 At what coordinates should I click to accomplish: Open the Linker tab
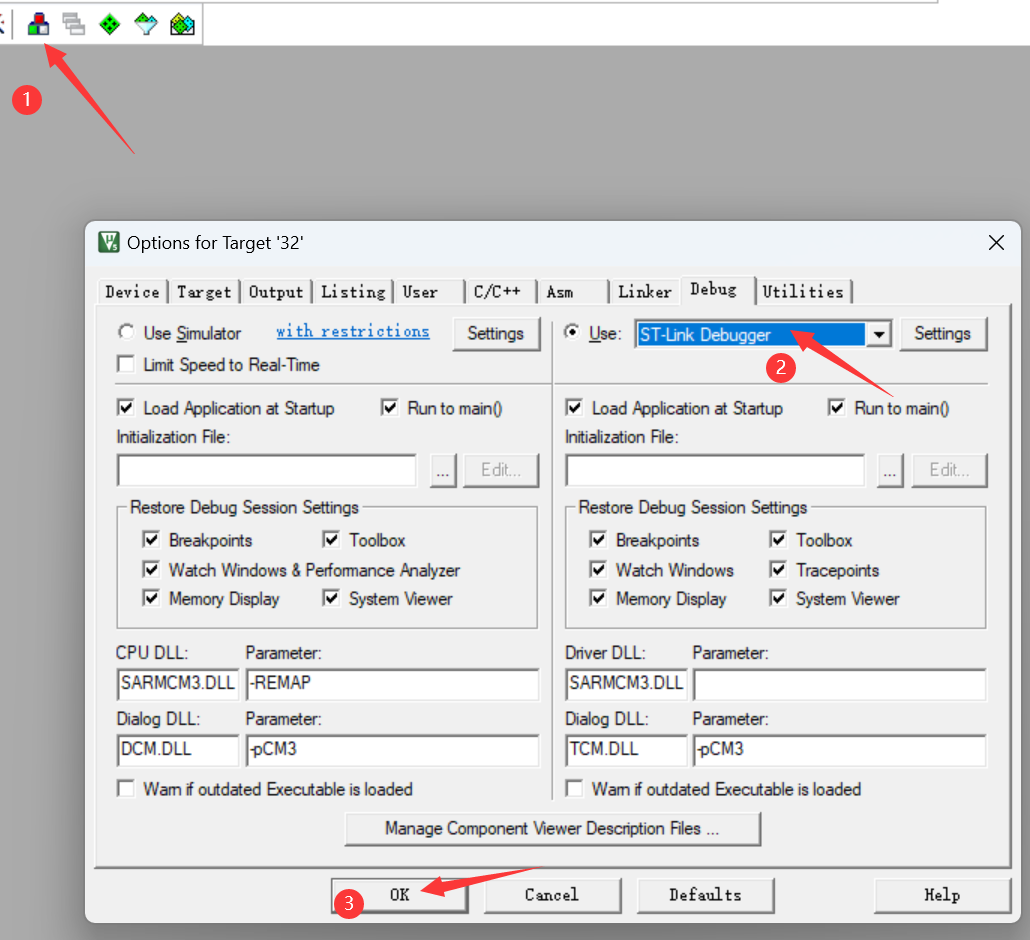[644, 292]
